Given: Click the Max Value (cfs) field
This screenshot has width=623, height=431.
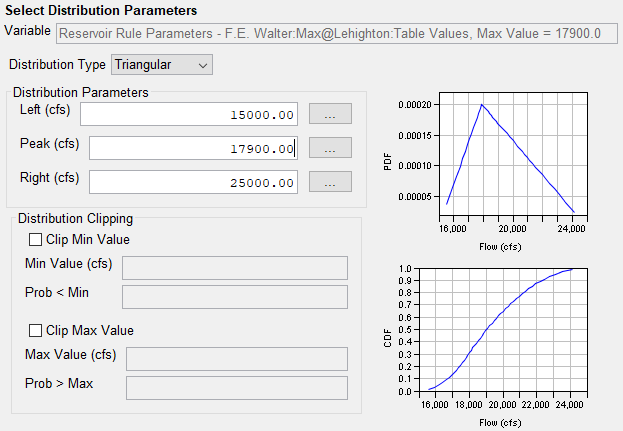Looking at the screenshot, I should coord(237,358).
